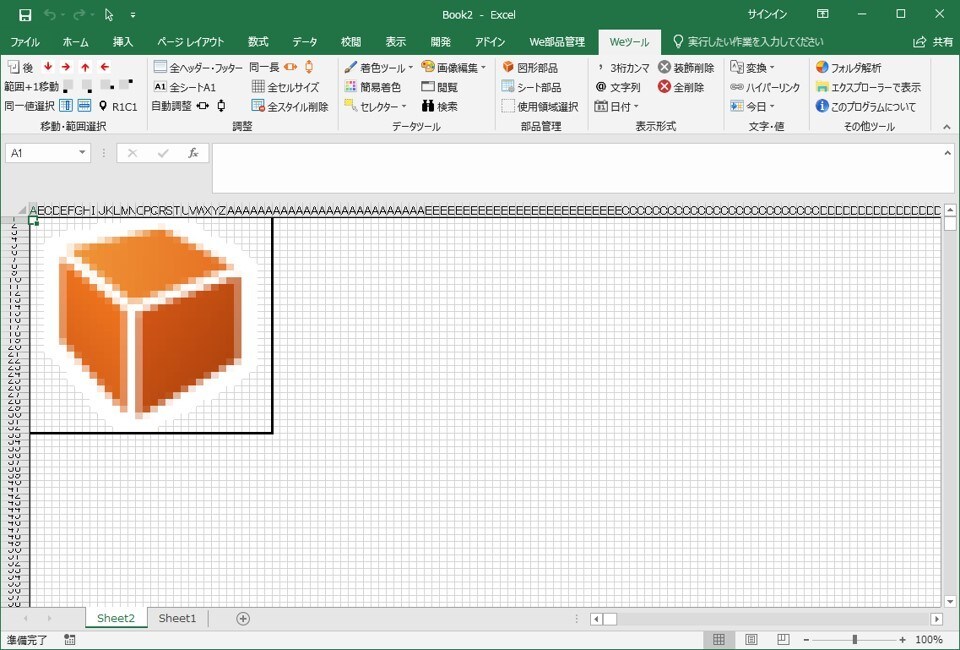Viewport: 960px width, 650px height.
Task: Click このプログラムについて info button
Action: click(x=866, y=106)
